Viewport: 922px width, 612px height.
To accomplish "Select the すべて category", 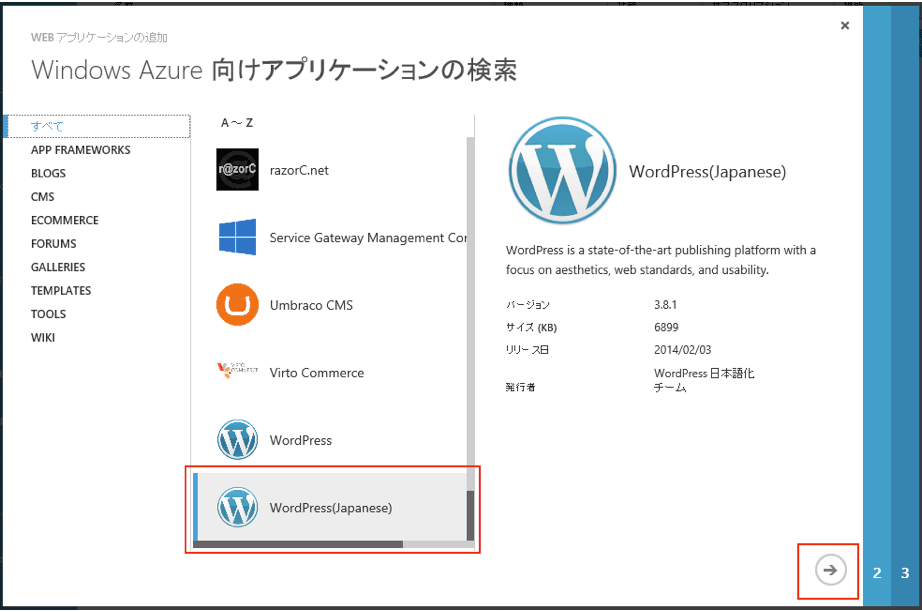I will (x=98, y=126).
